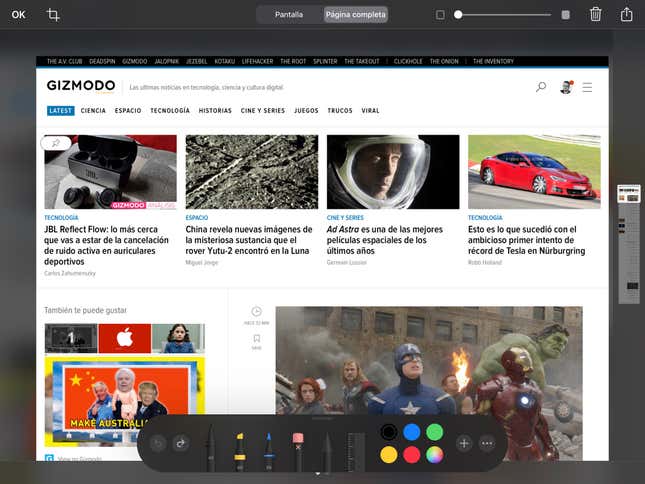Select the crop tool
The image size is (645, 484).
point(53,15)
